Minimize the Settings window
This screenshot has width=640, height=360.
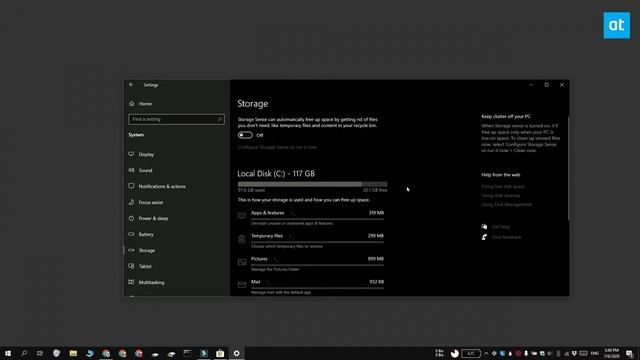tap(531, 85)
